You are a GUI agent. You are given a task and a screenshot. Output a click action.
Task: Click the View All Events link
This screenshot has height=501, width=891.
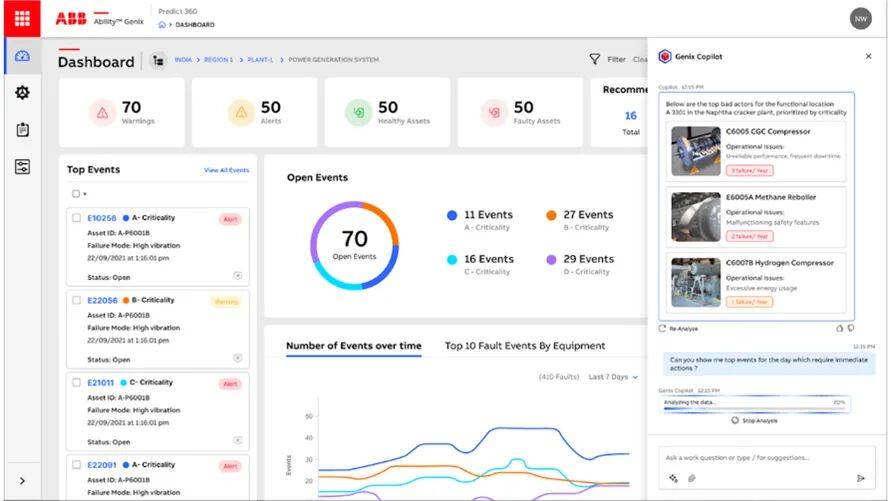tap(226, 170)
